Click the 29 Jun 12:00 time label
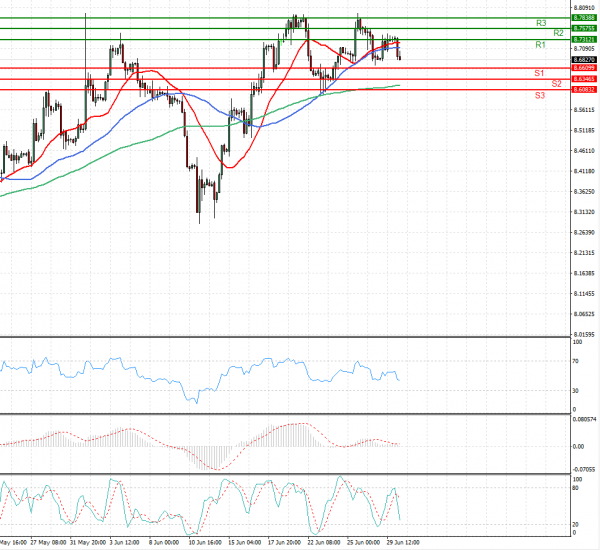The height and width of the screenshot is (550, 600). point(403,543)
